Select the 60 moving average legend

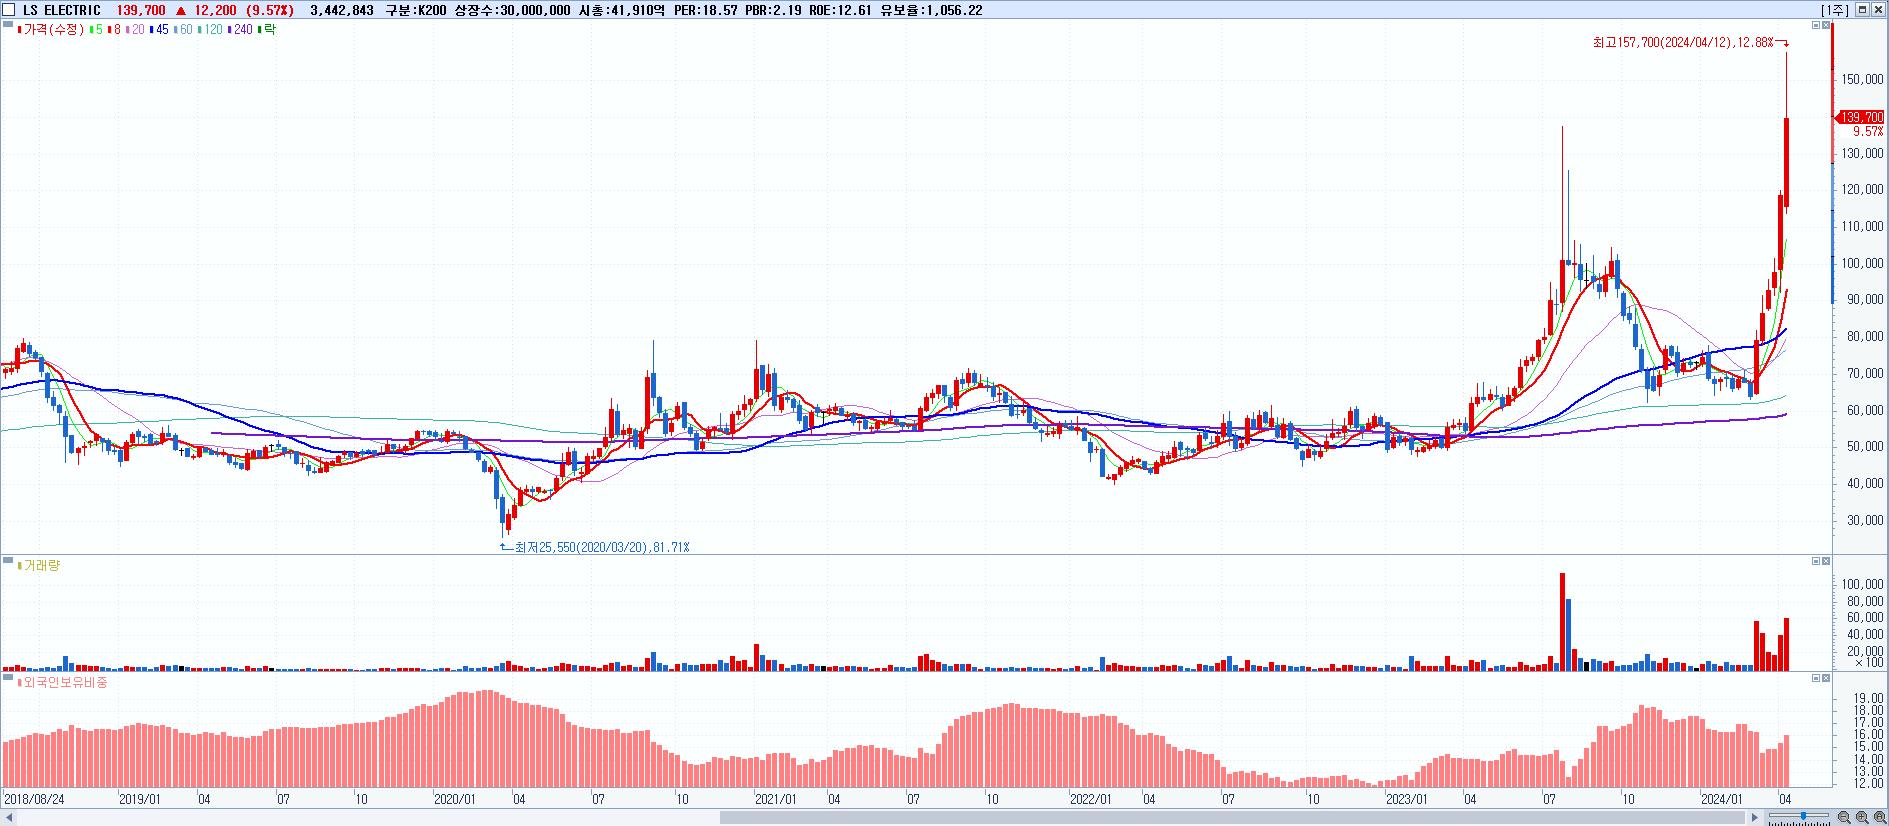point(183,30)
